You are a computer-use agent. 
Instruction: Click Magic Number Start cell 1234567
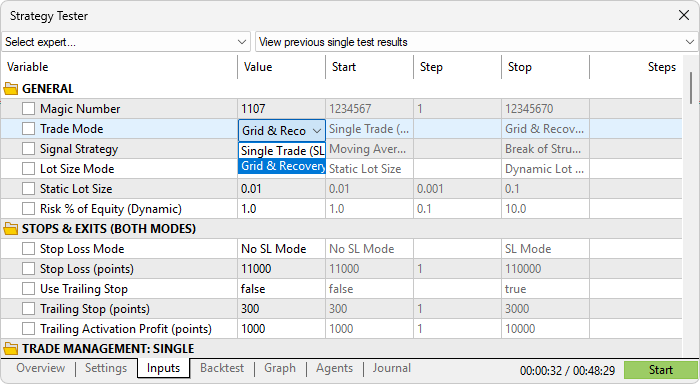coord(370,109)
